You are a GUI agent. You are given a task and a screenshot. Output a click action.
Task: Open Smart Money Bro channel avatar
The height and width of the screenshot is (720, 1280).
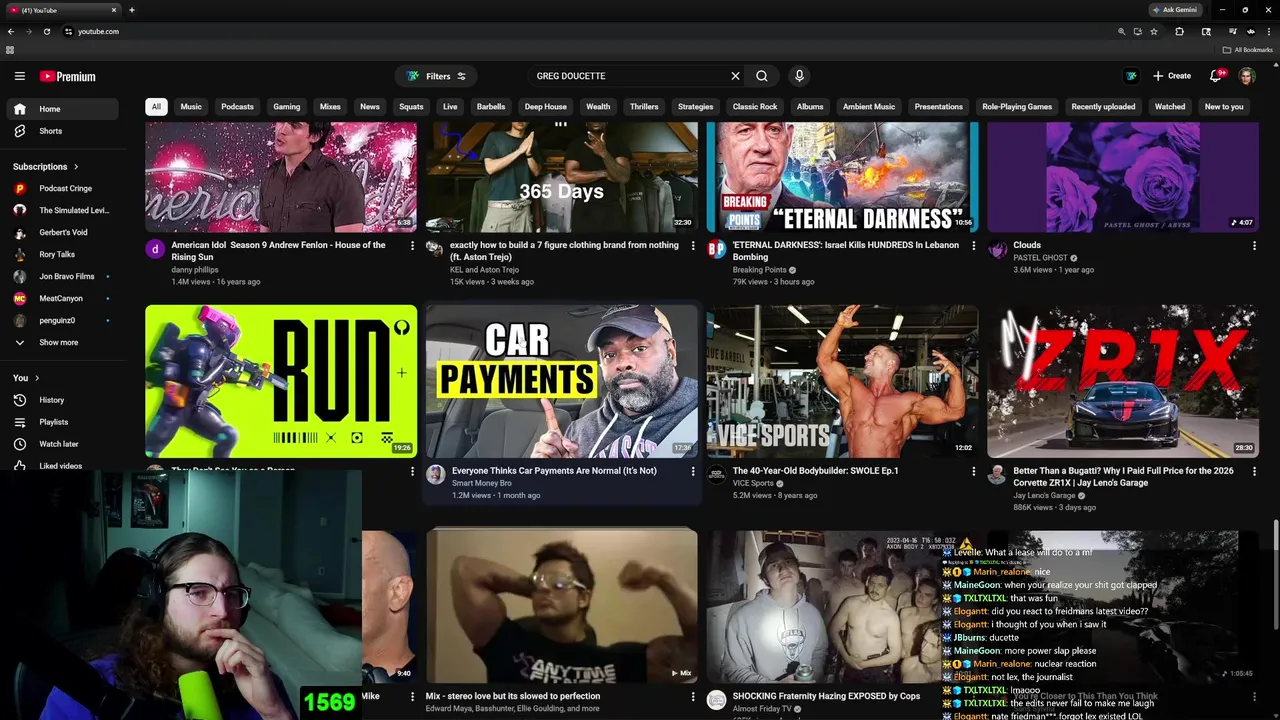(x=436, y=475)
